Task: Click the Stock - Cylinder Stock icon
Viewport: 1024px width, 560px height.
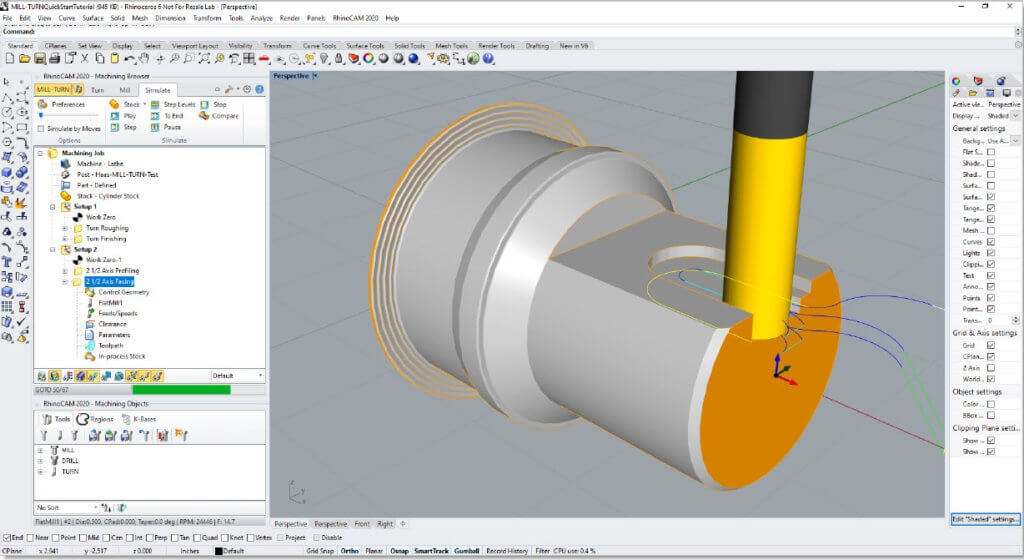Action: (67, 196)
